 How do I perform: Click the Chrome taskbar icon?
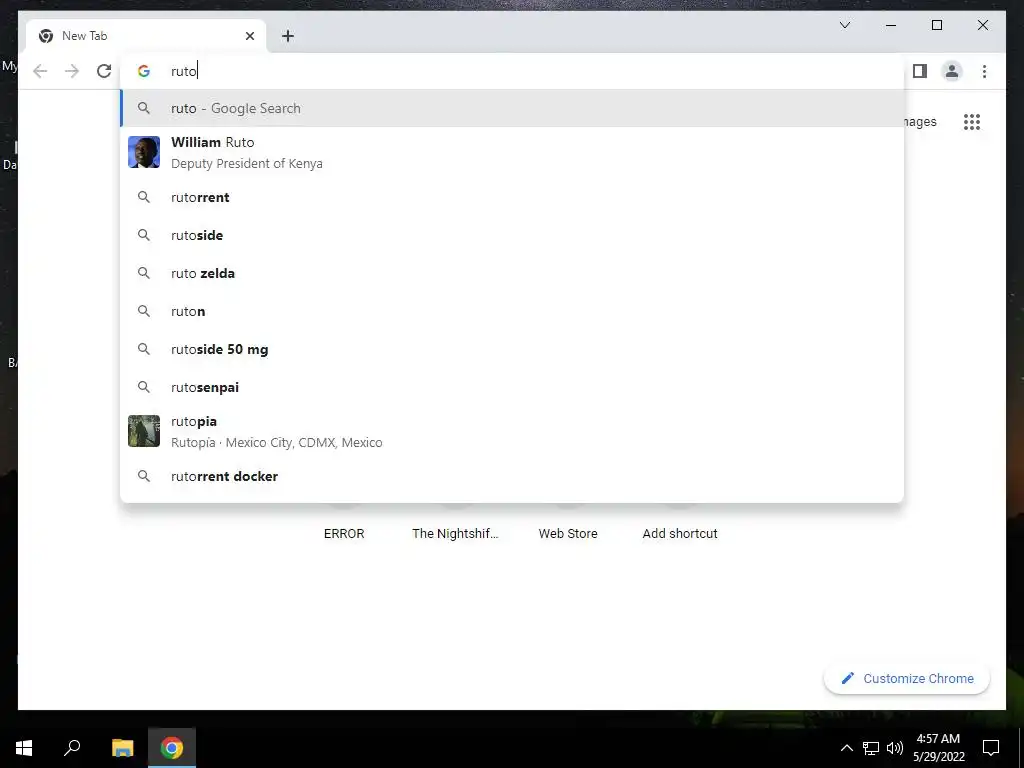[x=172, y=748]
